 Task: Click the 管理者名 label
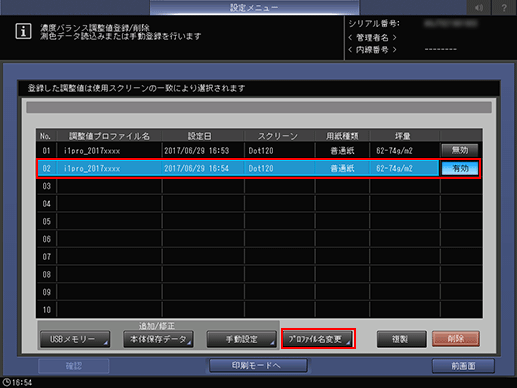[372, 37]
